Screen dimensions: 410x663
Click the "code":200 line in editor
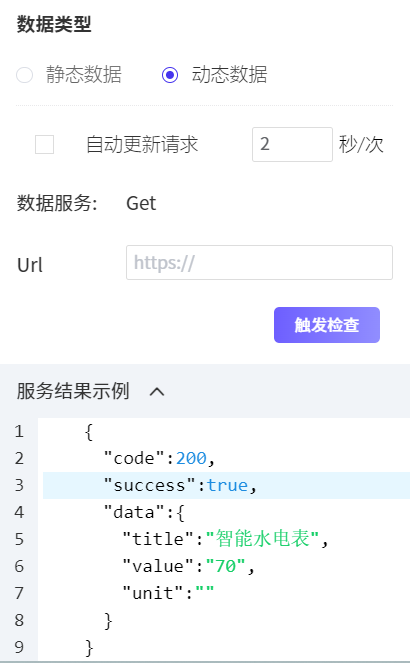click(x=160, y=458)
